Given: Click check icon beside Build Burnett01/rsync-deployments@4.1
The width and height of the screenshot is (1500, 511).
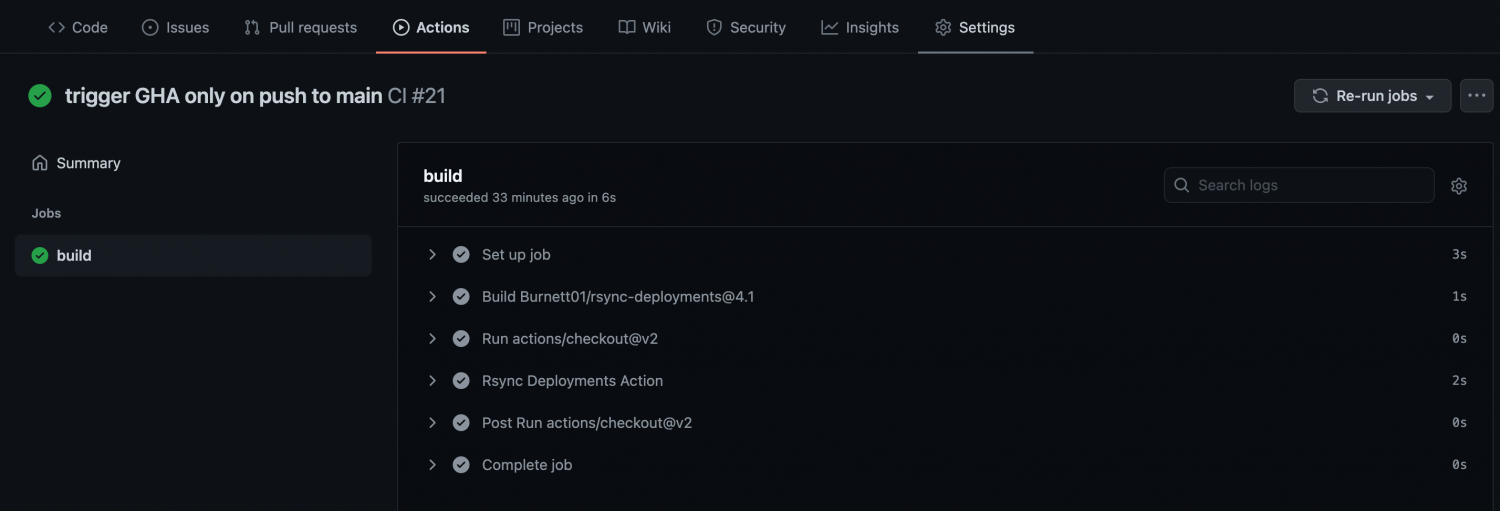Looking at the screenshot, I should 461,297.
